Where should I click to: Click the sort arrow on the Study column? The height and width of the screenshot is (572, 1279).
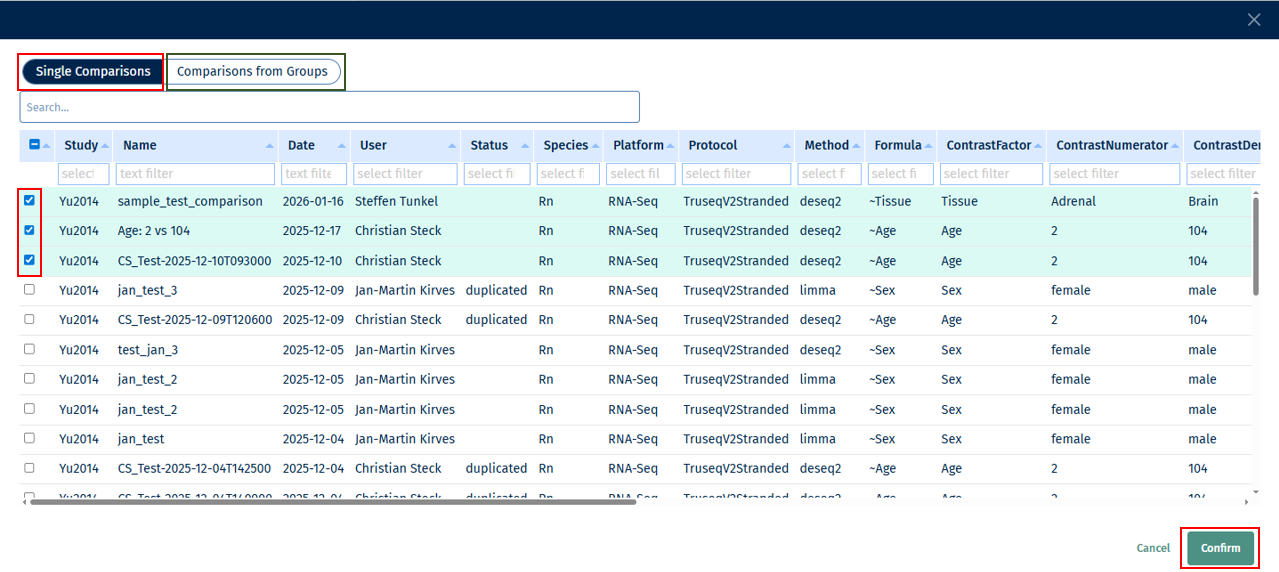point(105,146)
